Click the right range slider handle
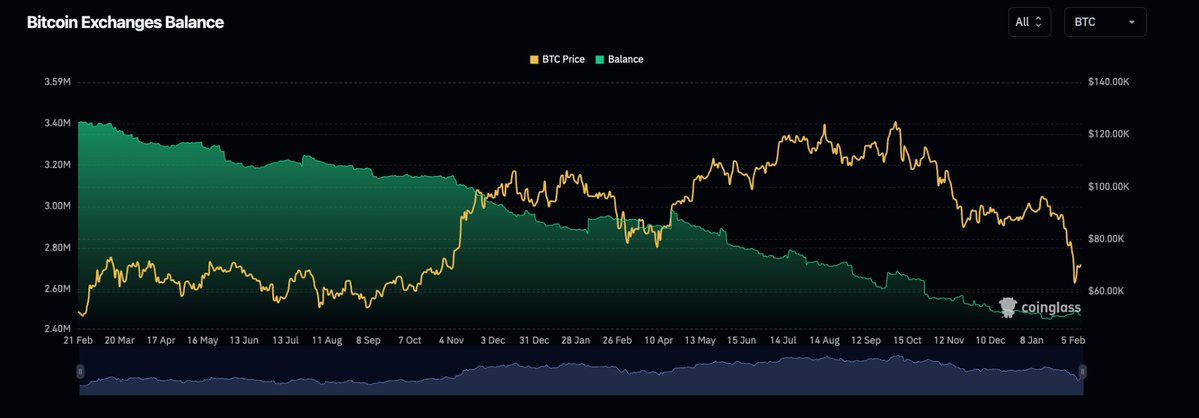This screenshot has height=418, width=1199. click(1081, 372)
